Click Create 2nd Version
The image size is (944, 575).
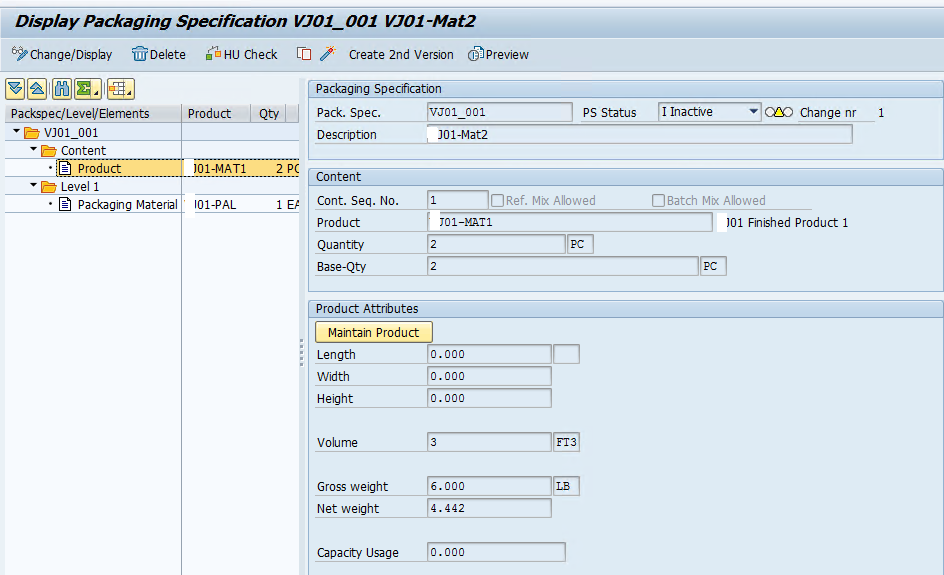click(x=401, y=54)
